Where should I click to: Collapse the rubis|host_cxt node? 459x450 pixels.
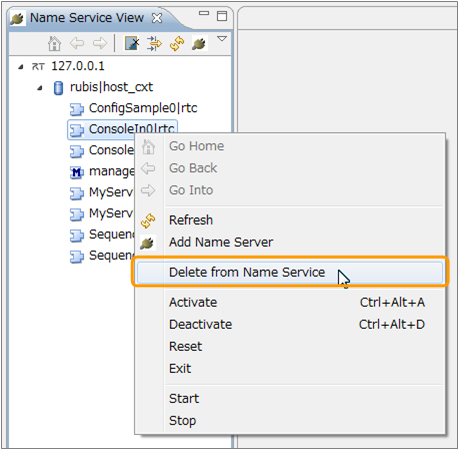coord(40,88)
